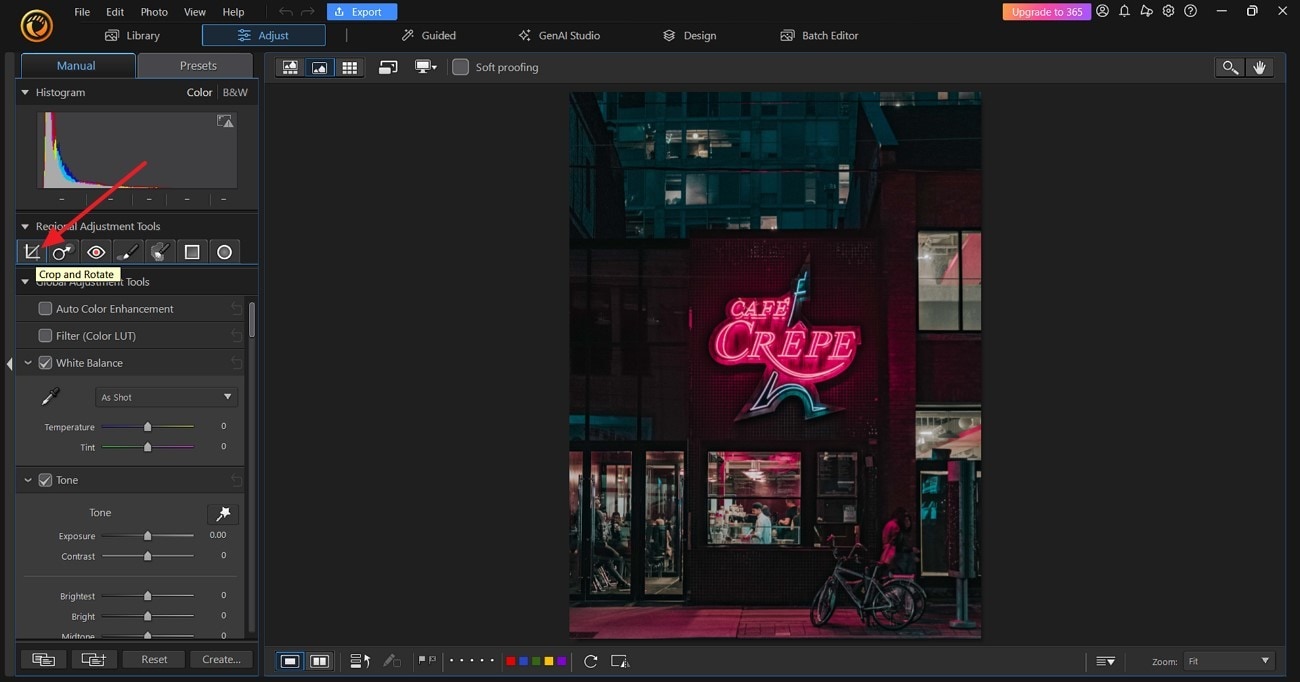
Task: Open the Edit menu
Action: pyautogui.click(x=115, y=12)
